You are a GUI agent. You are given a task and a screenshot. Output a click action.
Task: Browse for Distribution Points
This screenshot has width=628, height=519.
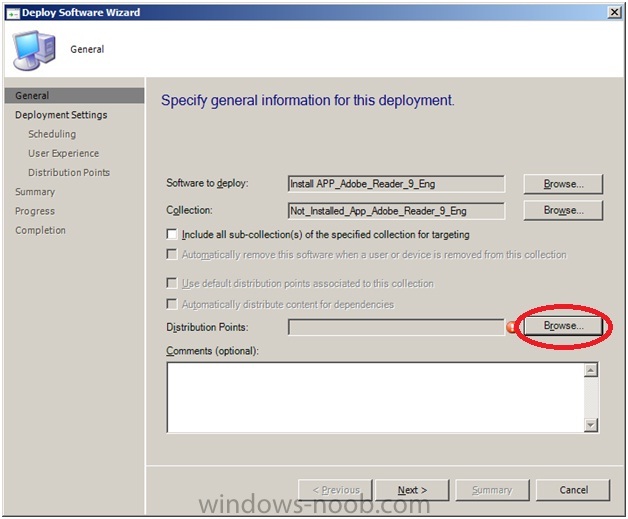click(563, 326)
